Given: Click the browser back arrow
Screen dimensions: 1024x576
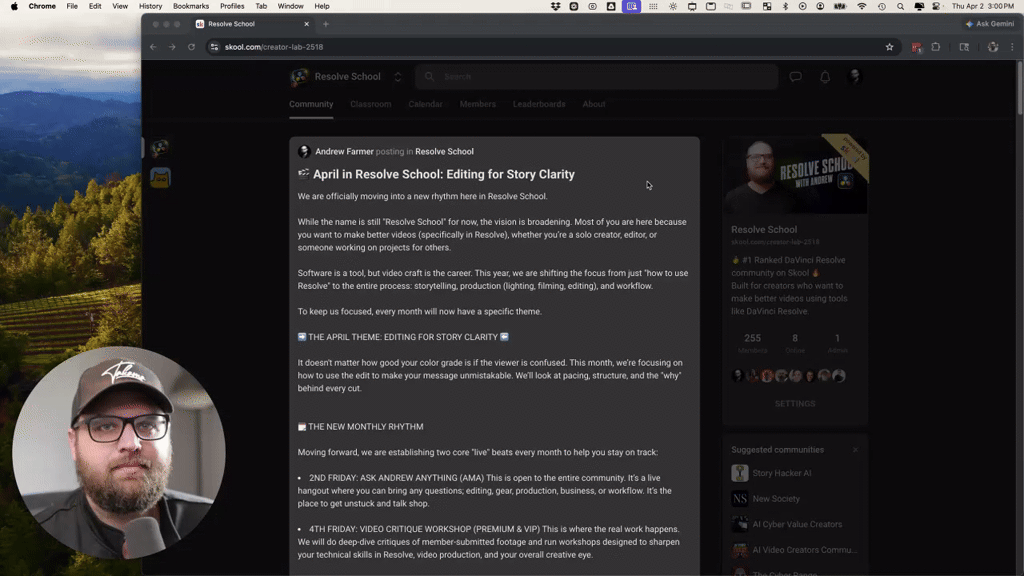Looking at the screenshot, I should point(152,46).
